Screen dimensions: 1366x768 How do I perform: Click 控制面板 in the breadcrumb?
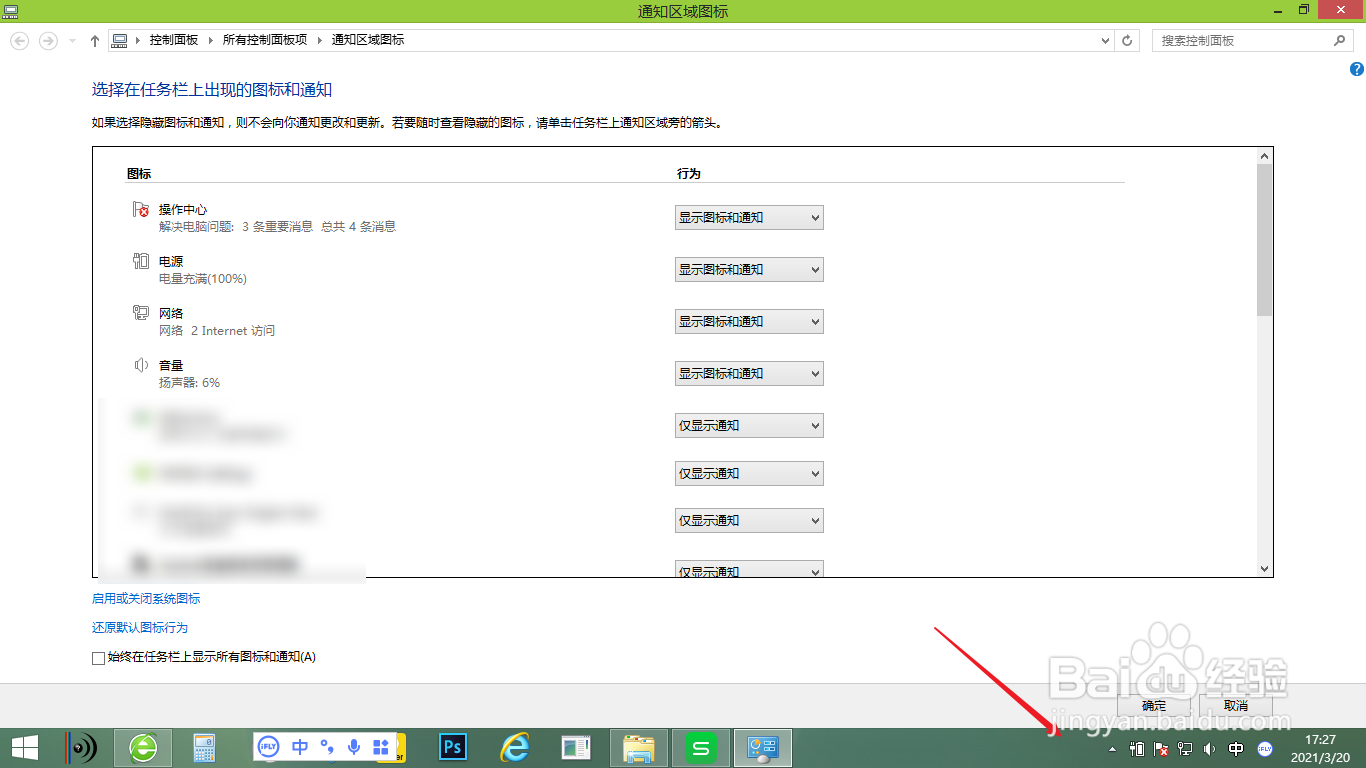[174, 40]
